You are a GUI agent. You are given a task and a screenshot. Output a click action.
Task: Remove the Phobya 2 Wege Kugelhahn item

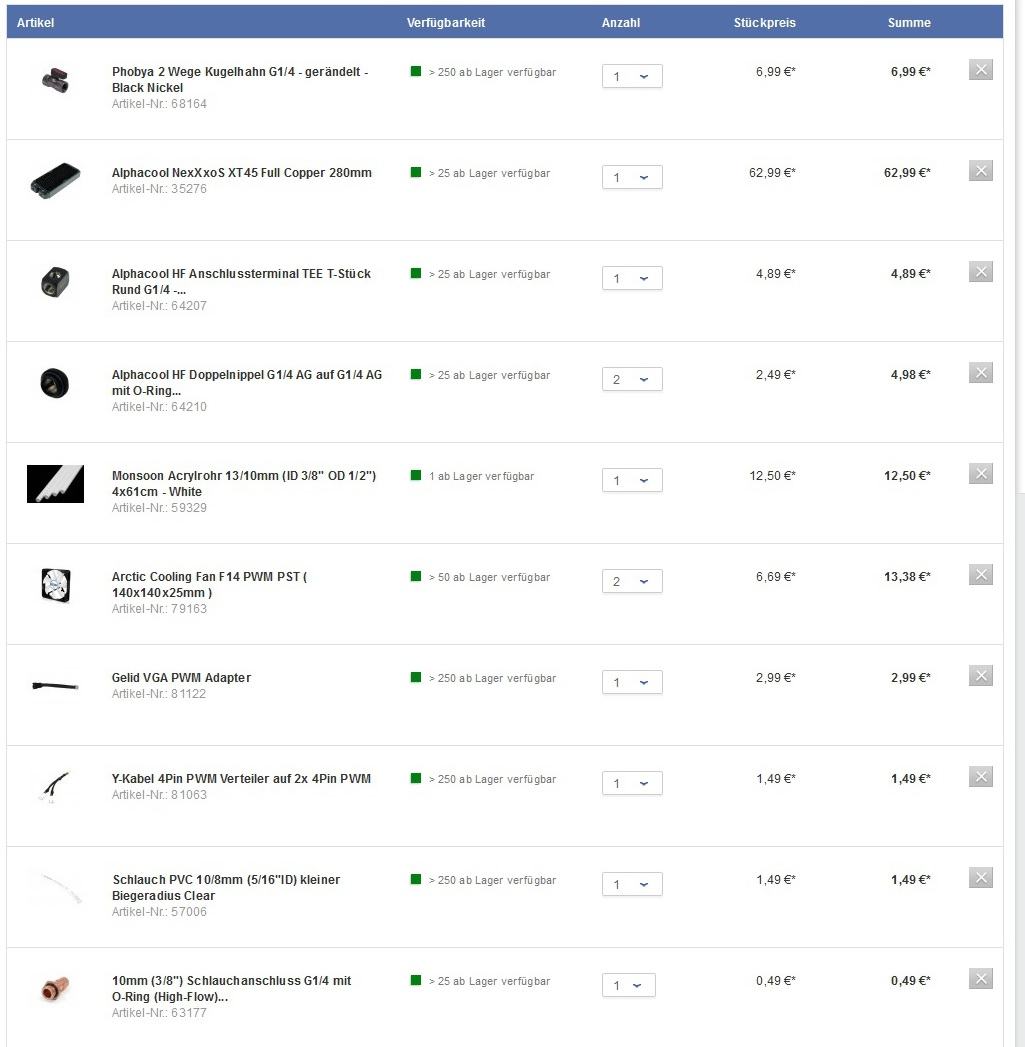(x=980, y=70)
